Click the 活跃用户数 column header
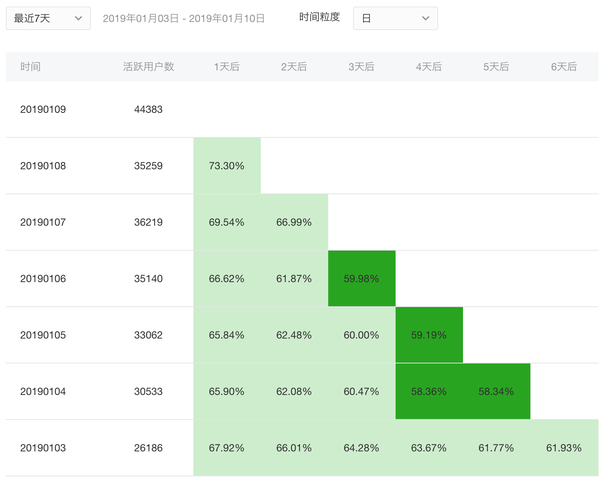The image size is (600, 477). 148,67
